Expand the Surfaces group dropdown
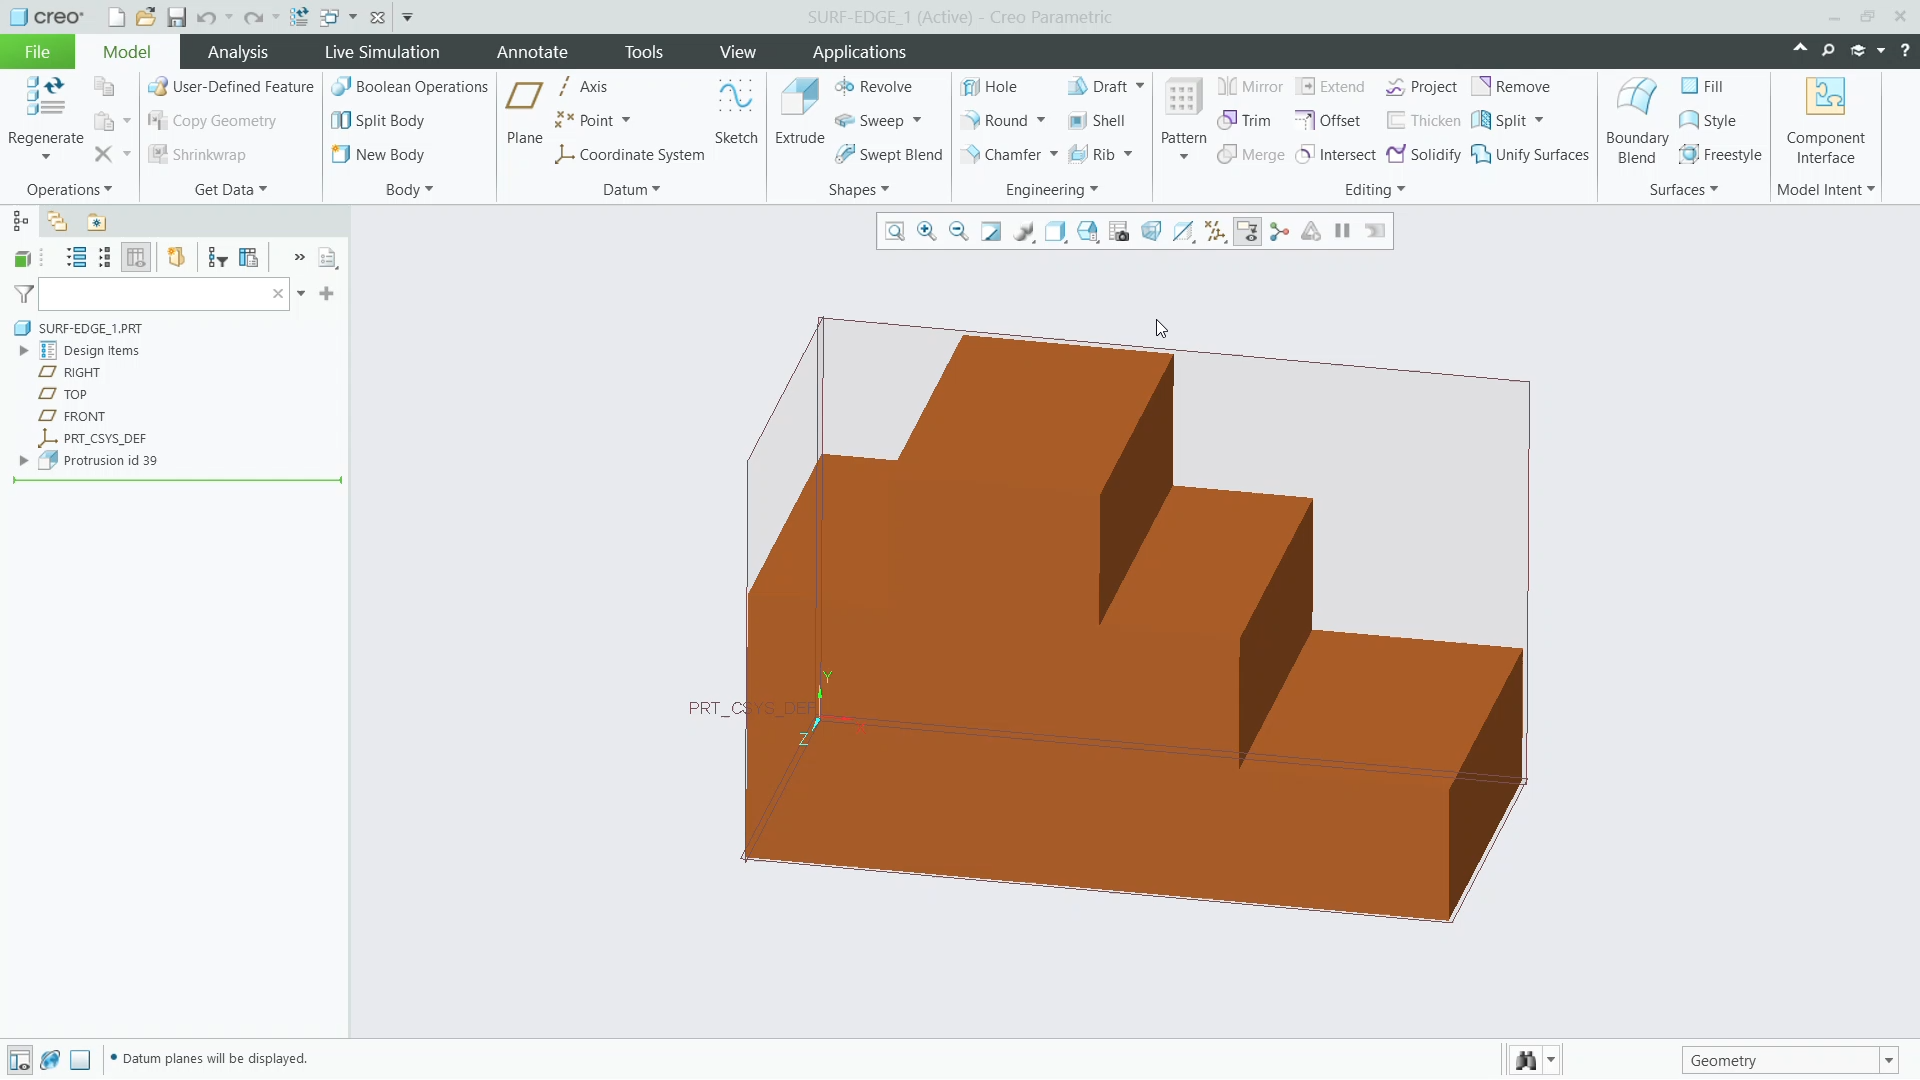The height and width of the screenshot is (1080, 1920). pos(1684,190)
